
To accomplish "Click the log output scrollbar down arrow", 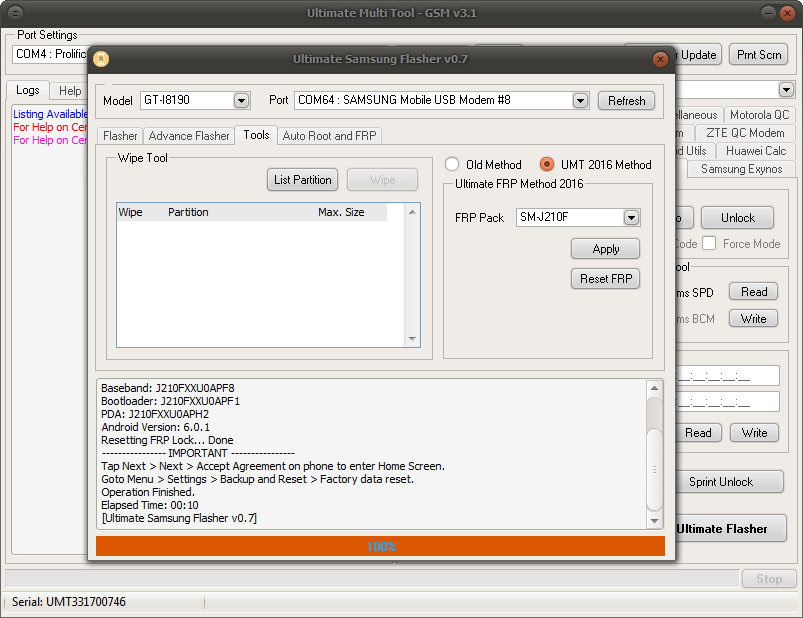I will pos(654,520).
